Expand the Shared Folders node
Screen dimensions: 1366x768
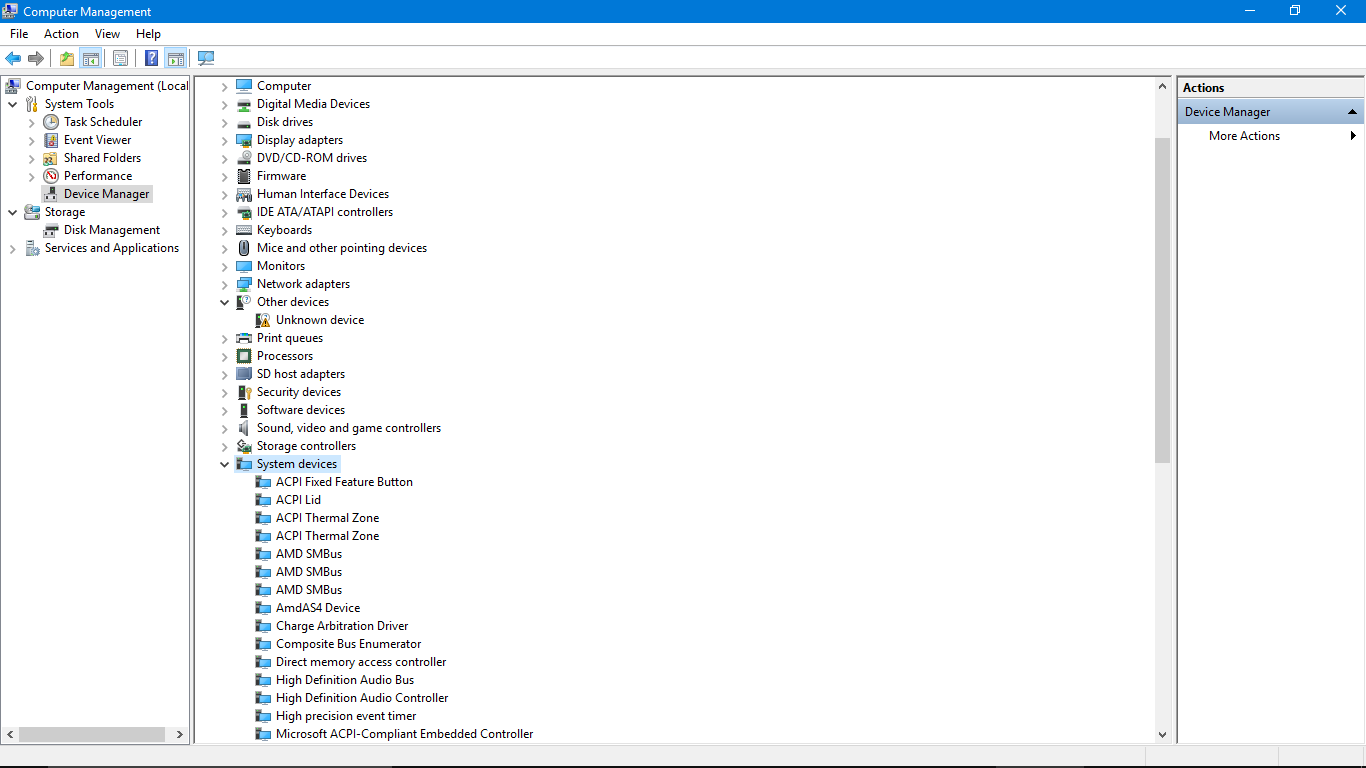point(32,158)
